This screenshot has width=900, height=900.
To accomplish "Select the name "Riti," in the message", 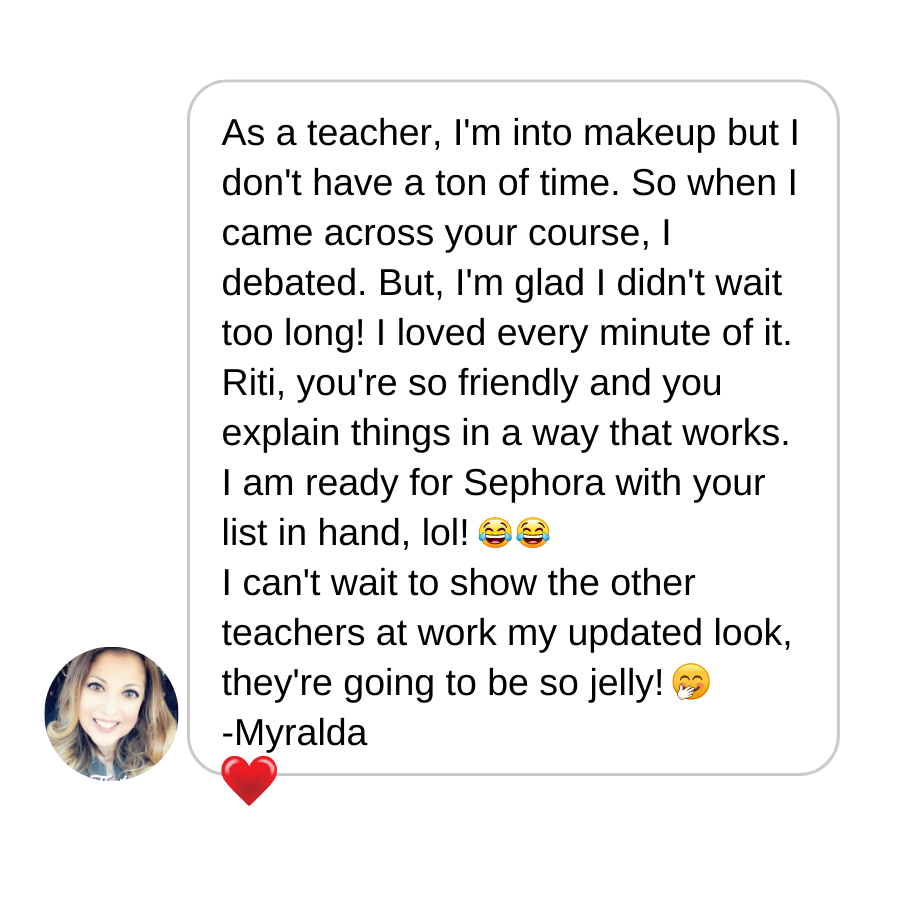I will (x=254, y=383).
